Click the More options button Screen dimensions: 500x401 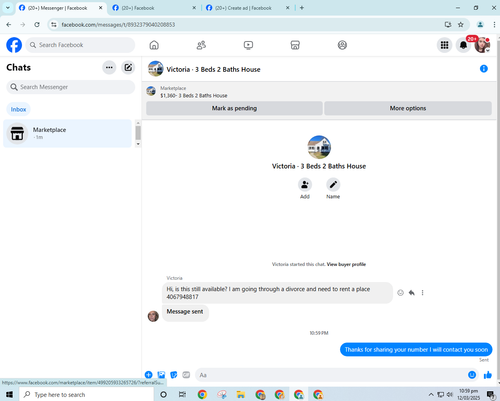pyautogui.click(x=408, y=108)
